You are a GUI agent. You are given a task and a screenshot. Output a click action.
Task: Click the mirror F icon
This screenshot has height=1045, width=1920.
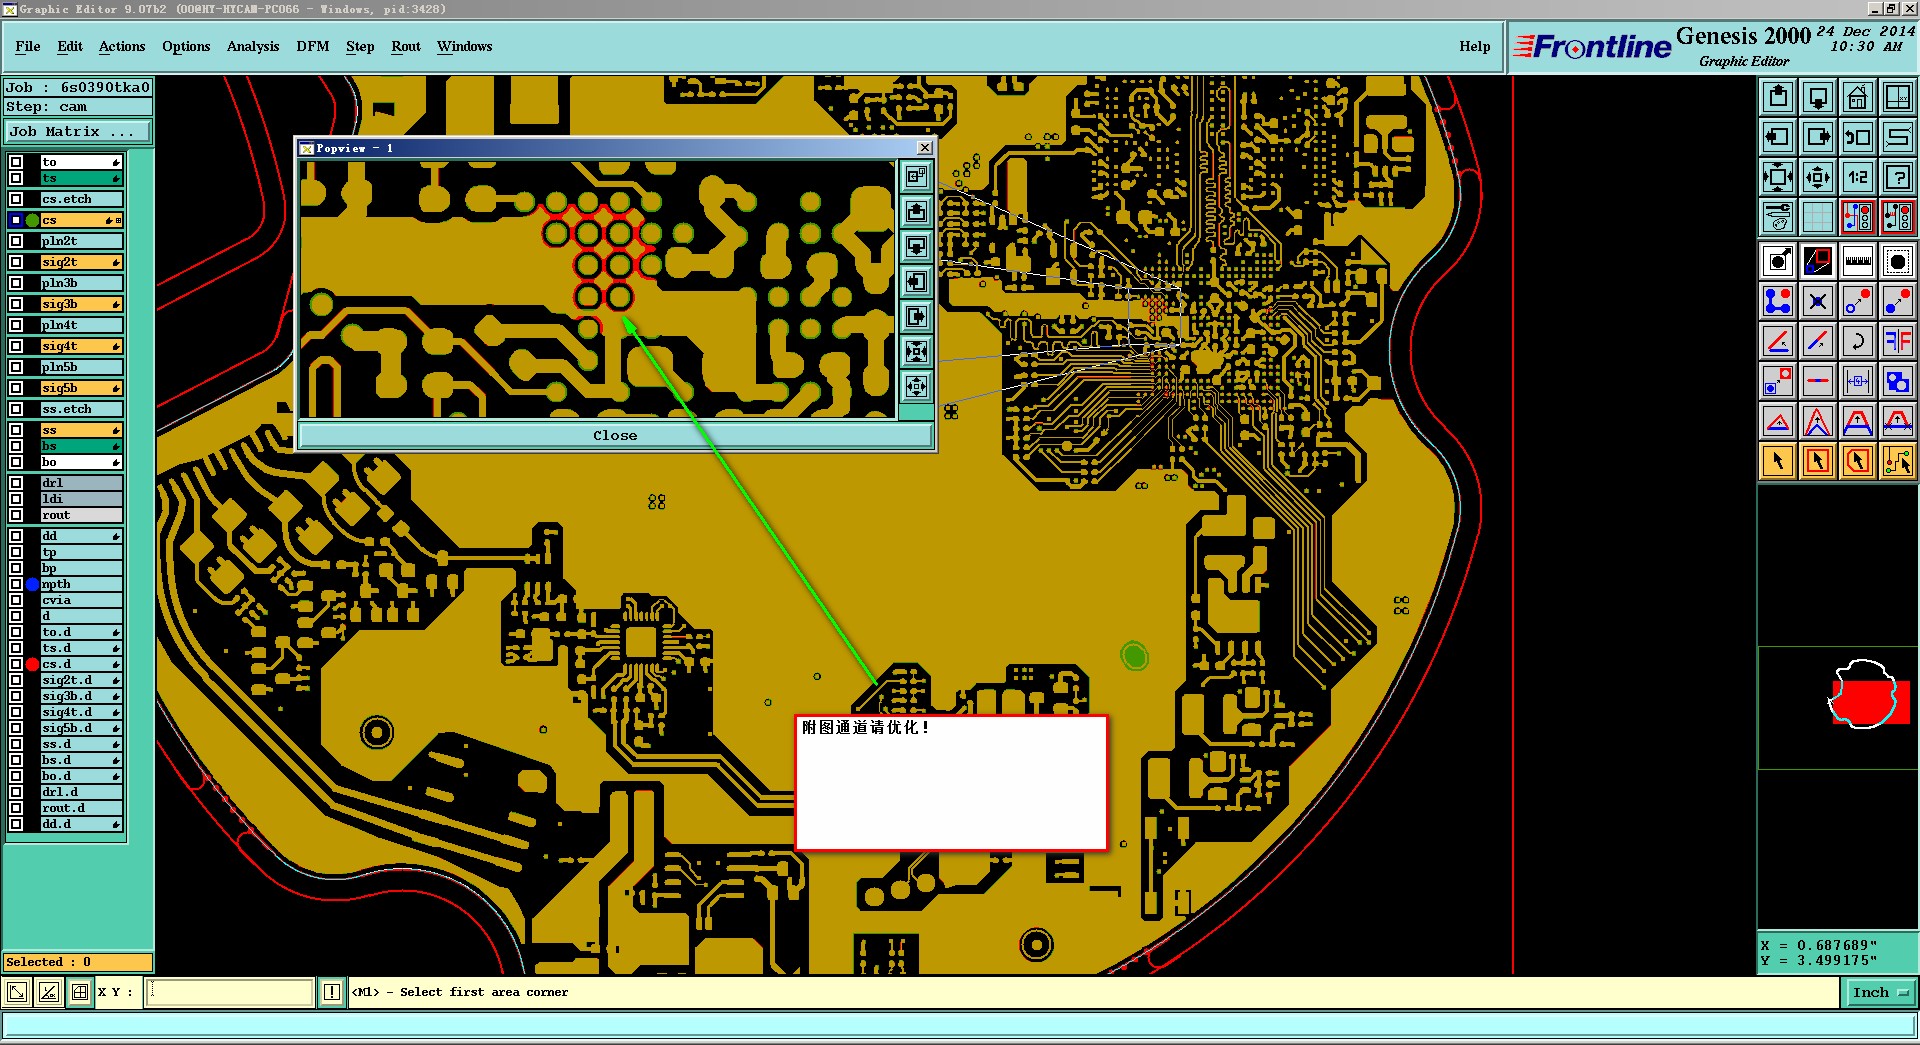pos(1897,341)
